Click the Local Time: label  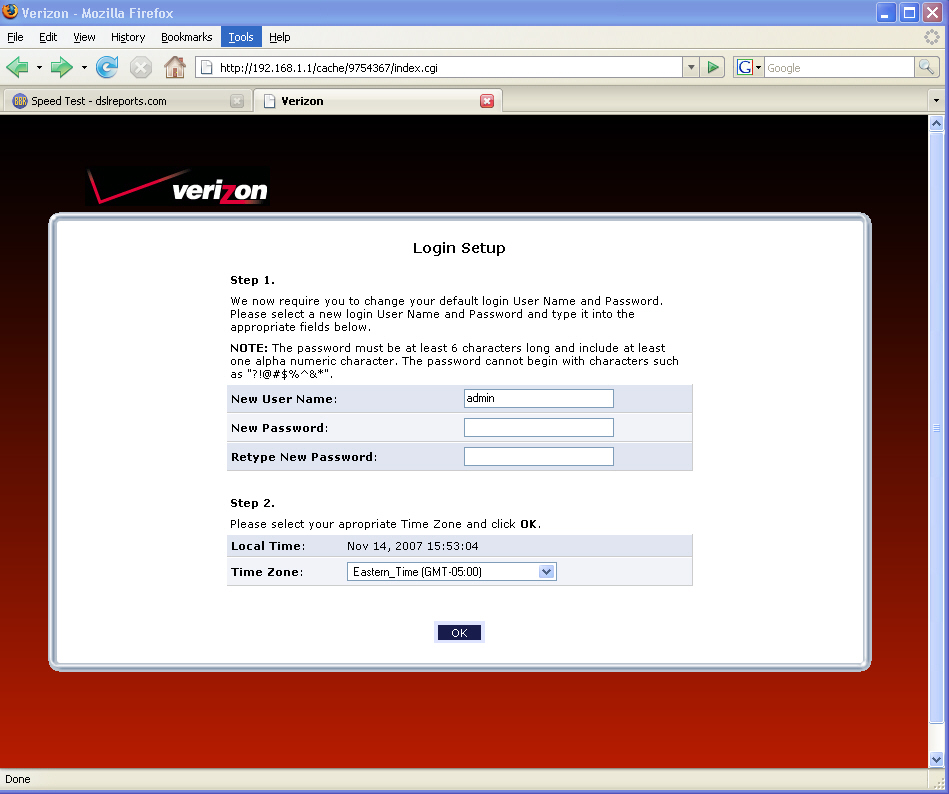pos(268,546)
